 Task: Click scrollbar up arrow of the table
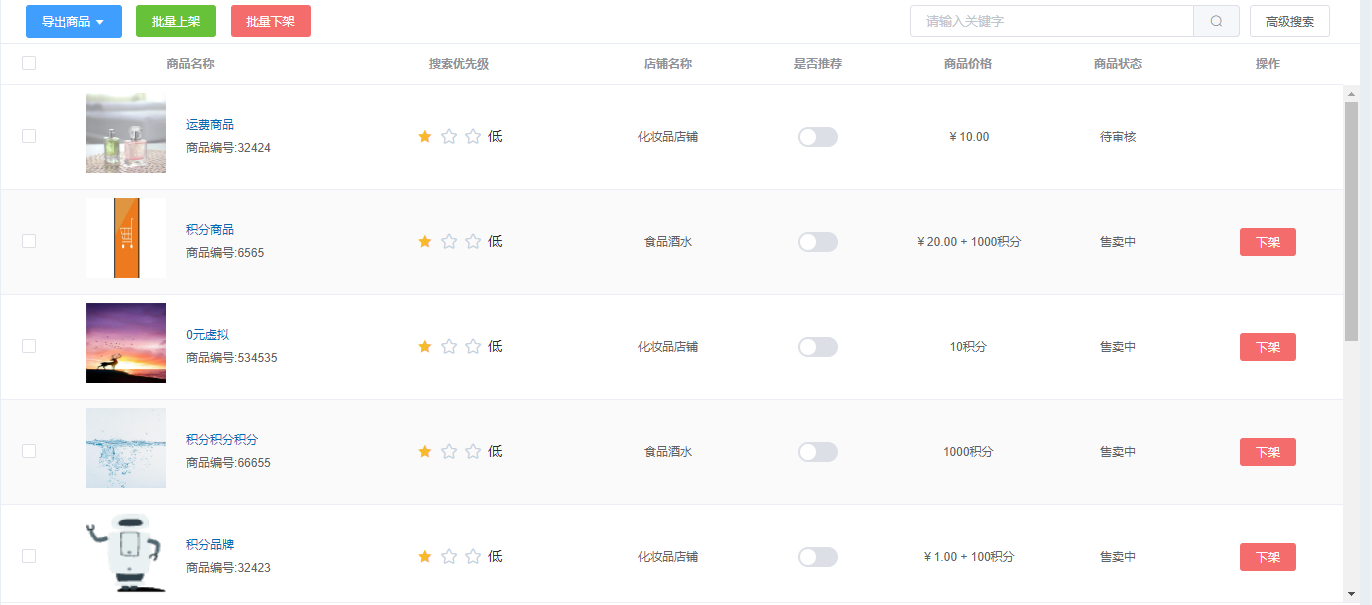point(1351,94)
